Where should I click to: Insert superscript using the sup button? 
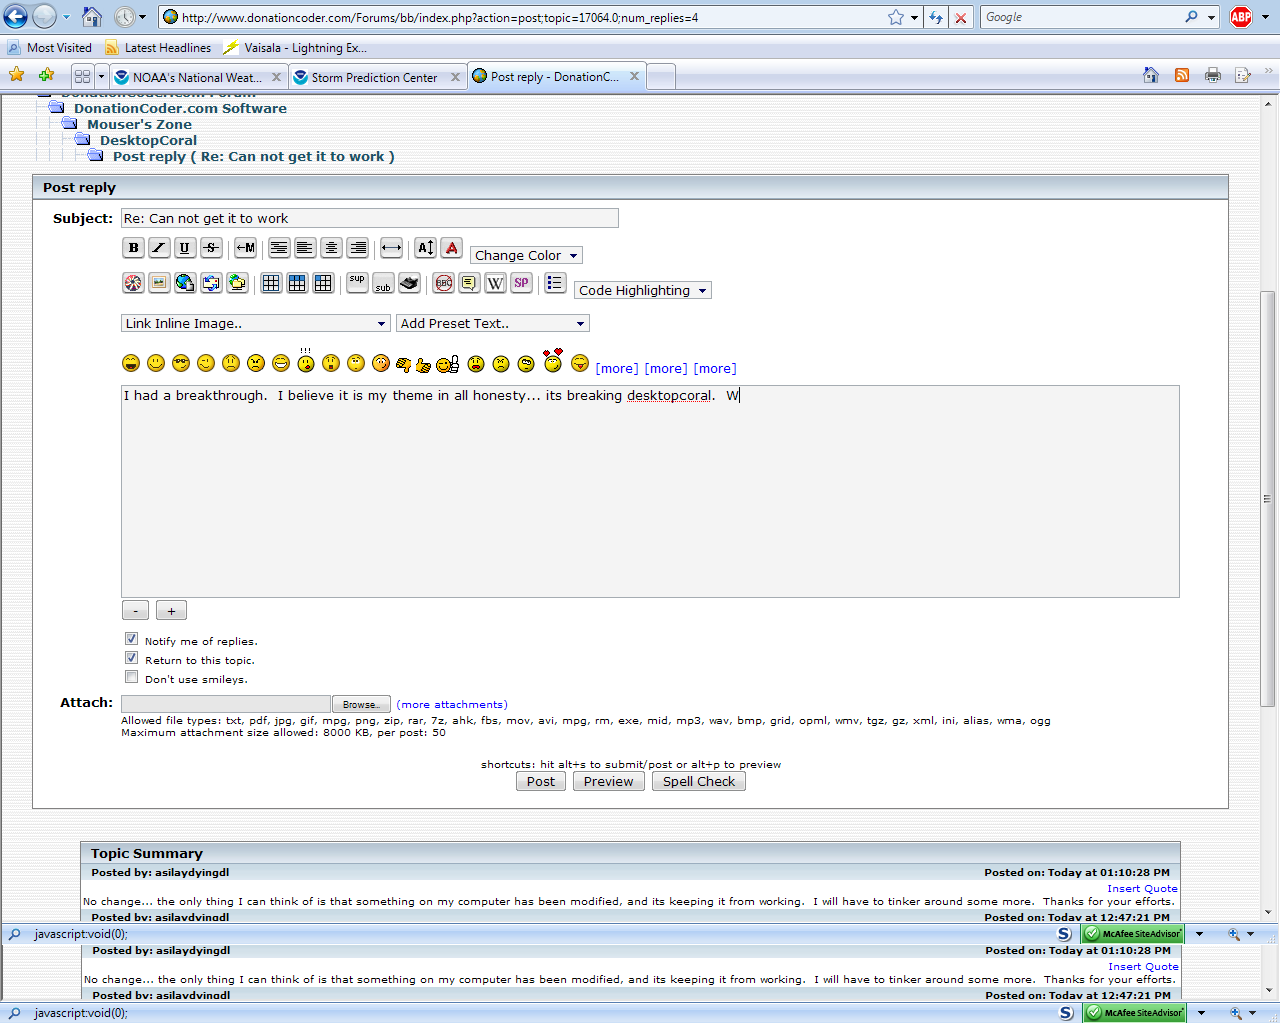(x=357, y=283)
